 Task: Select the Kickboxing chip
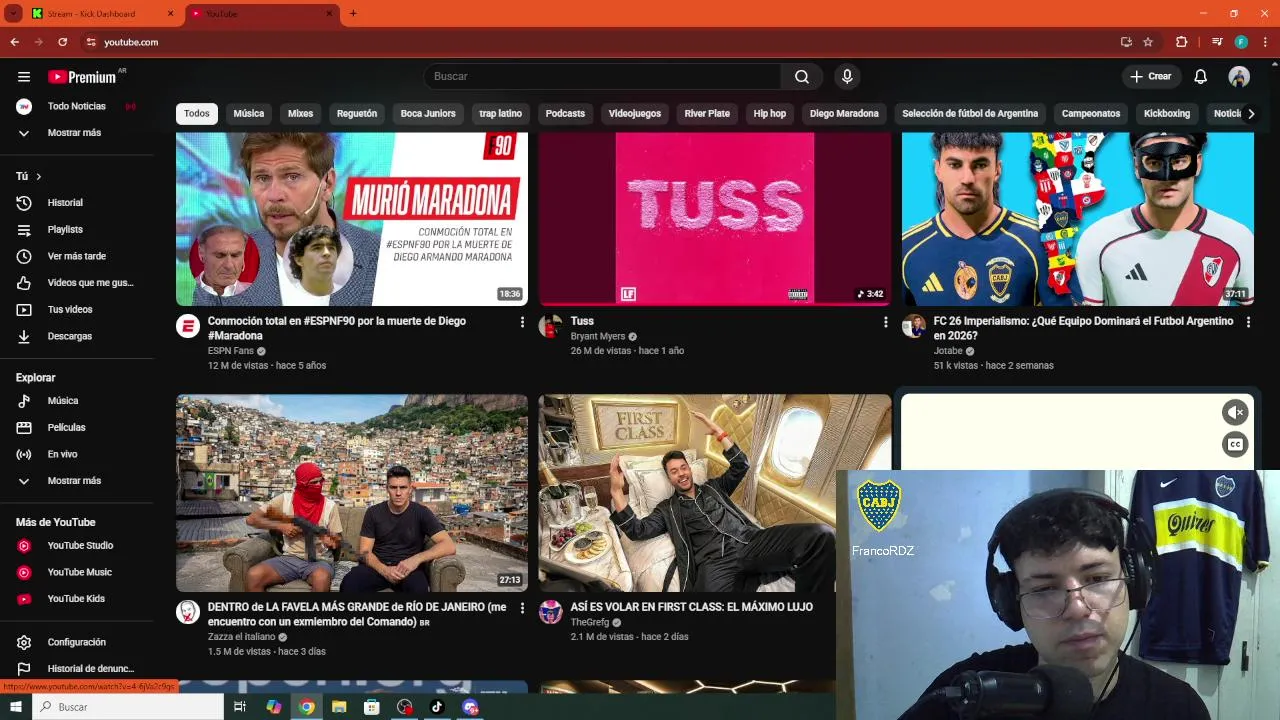[x=1167, y=114]
